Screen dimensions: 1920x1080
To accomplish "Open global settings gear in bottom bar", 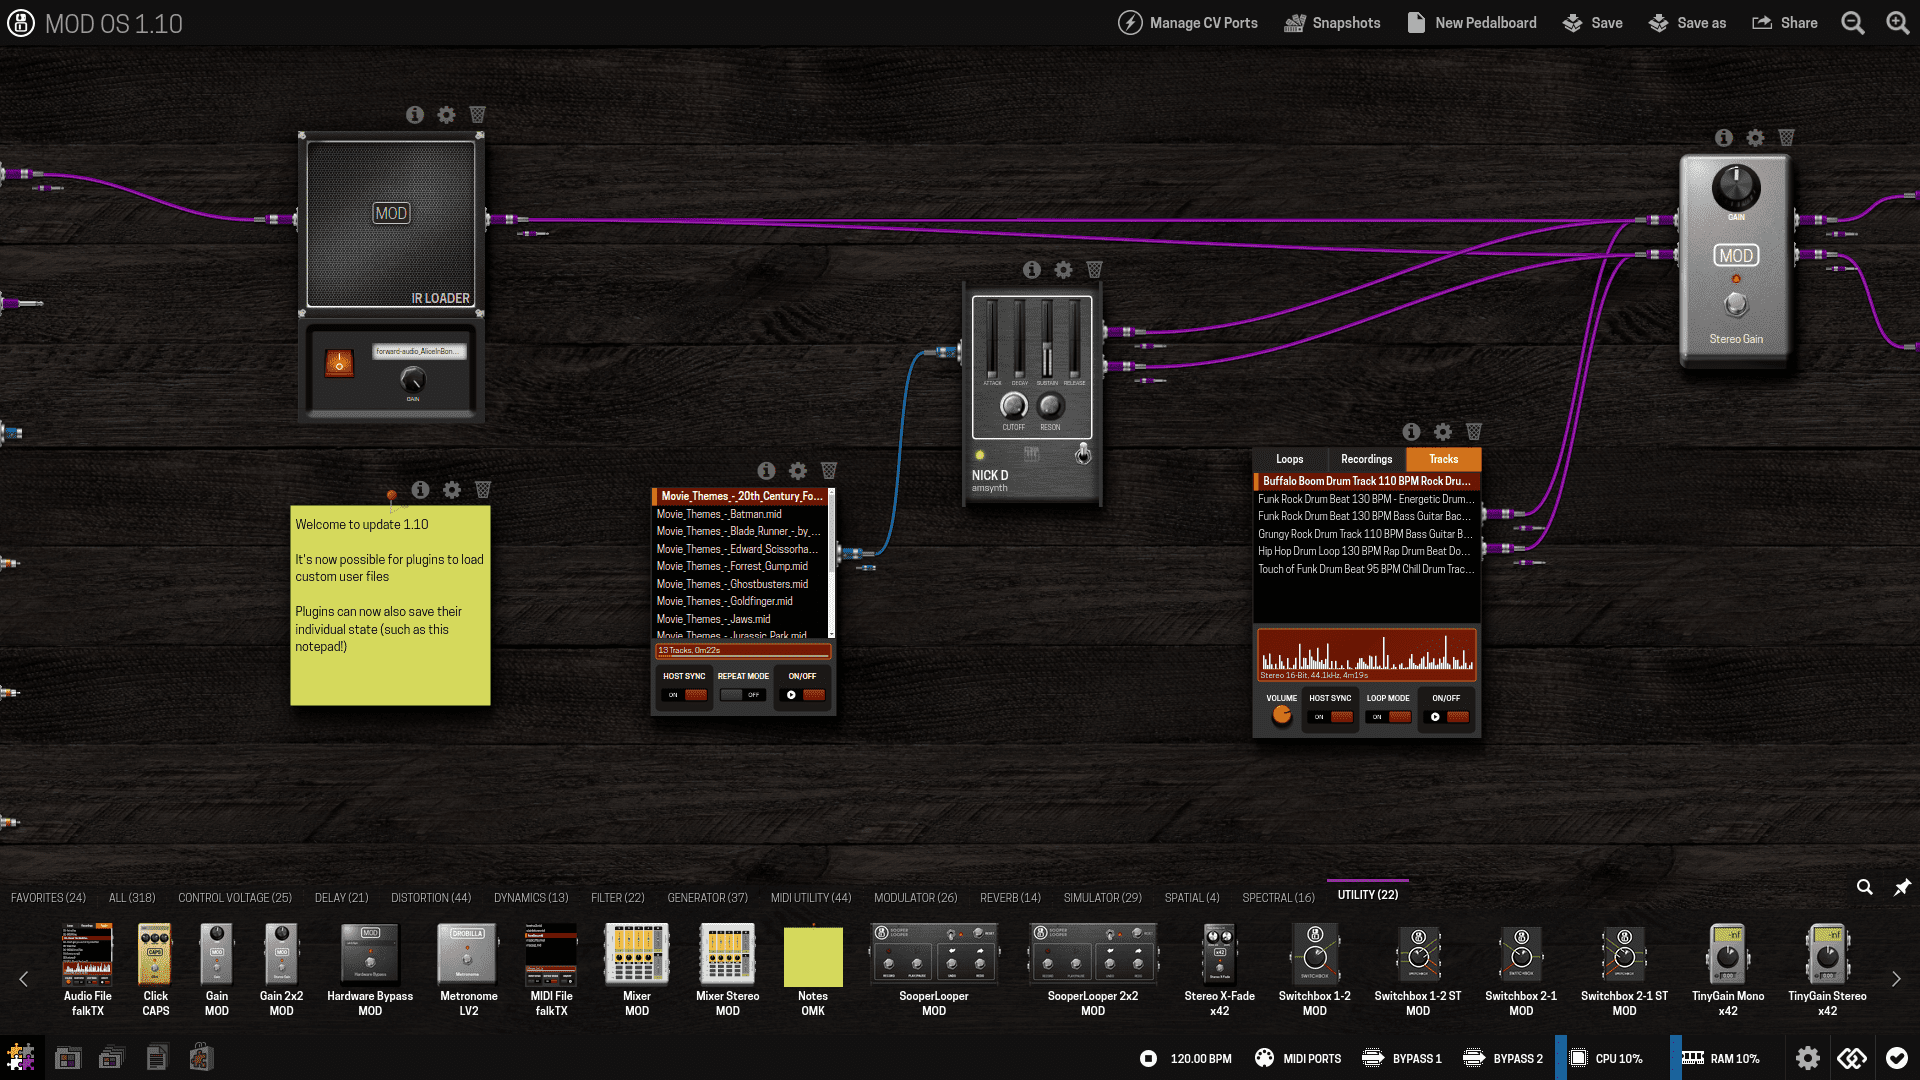I will (x=1807, y=1058).
